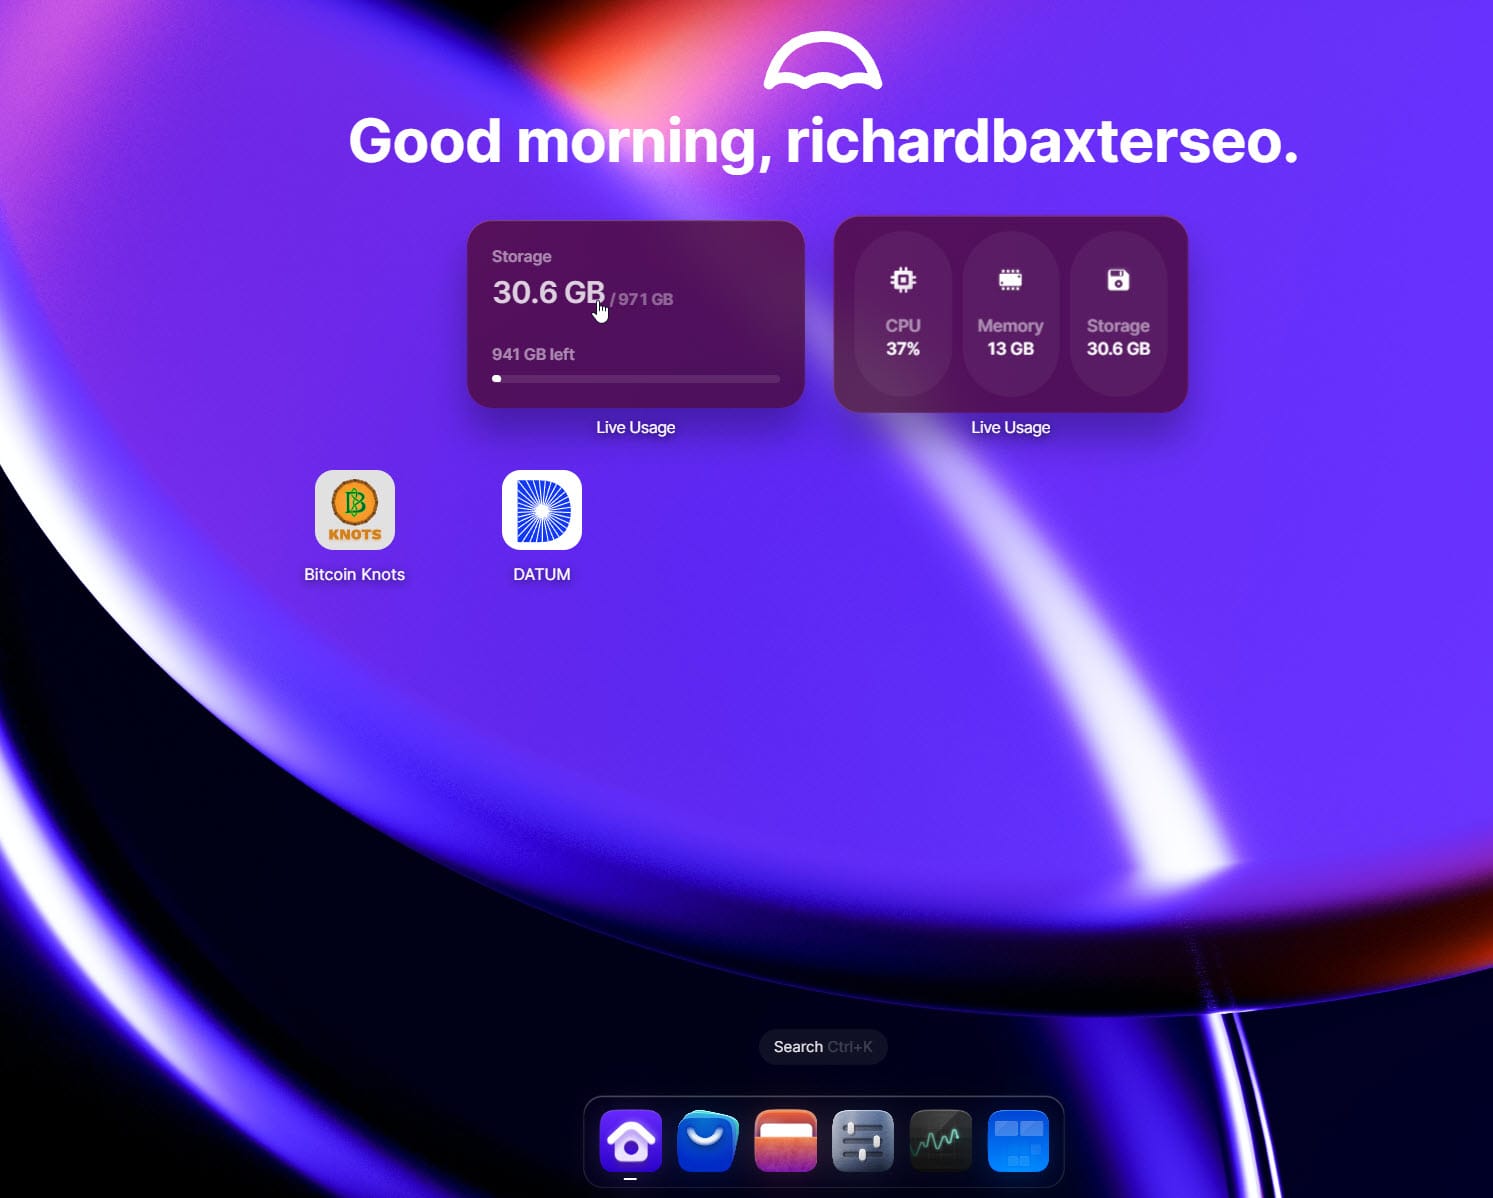
Task: Select the Memory 13 GB reading
Action: coord(1010,349)
